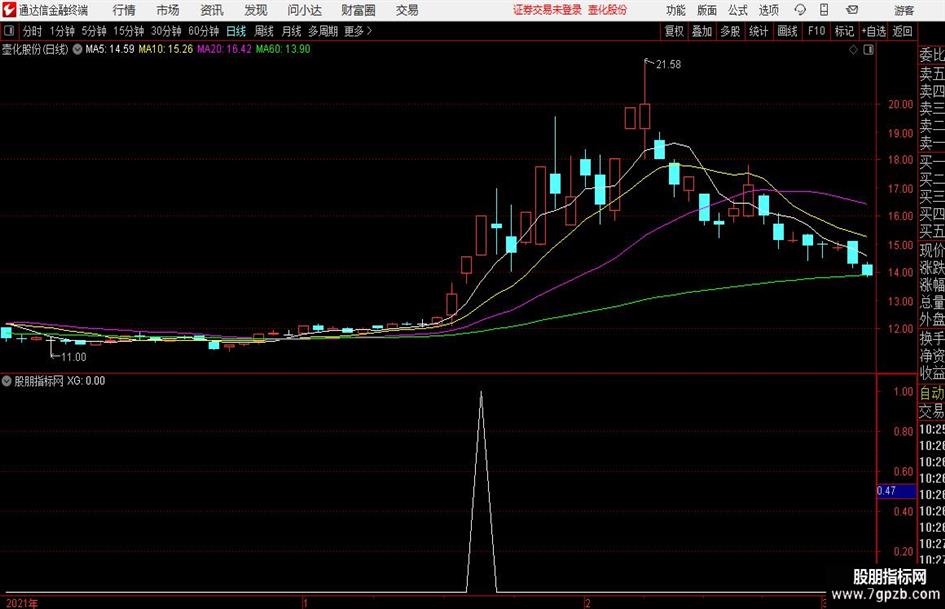Image resolution: width=945 pixels, height=609 pixels.
Task: Click the 2021年 label on the time axis
Action: [22, 603]
